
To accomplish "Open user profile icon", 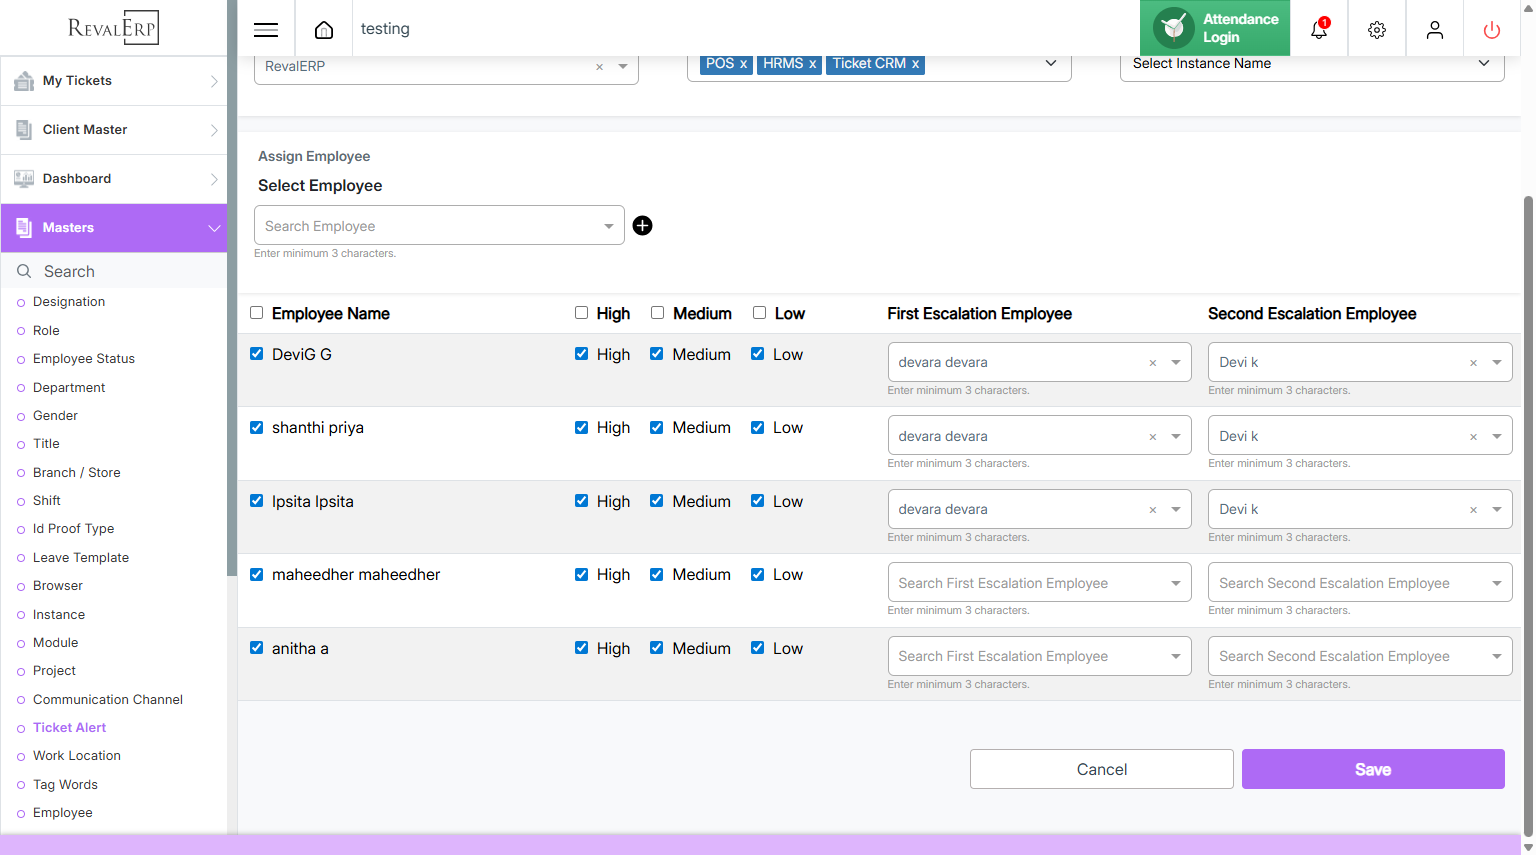I will 1435,30.
